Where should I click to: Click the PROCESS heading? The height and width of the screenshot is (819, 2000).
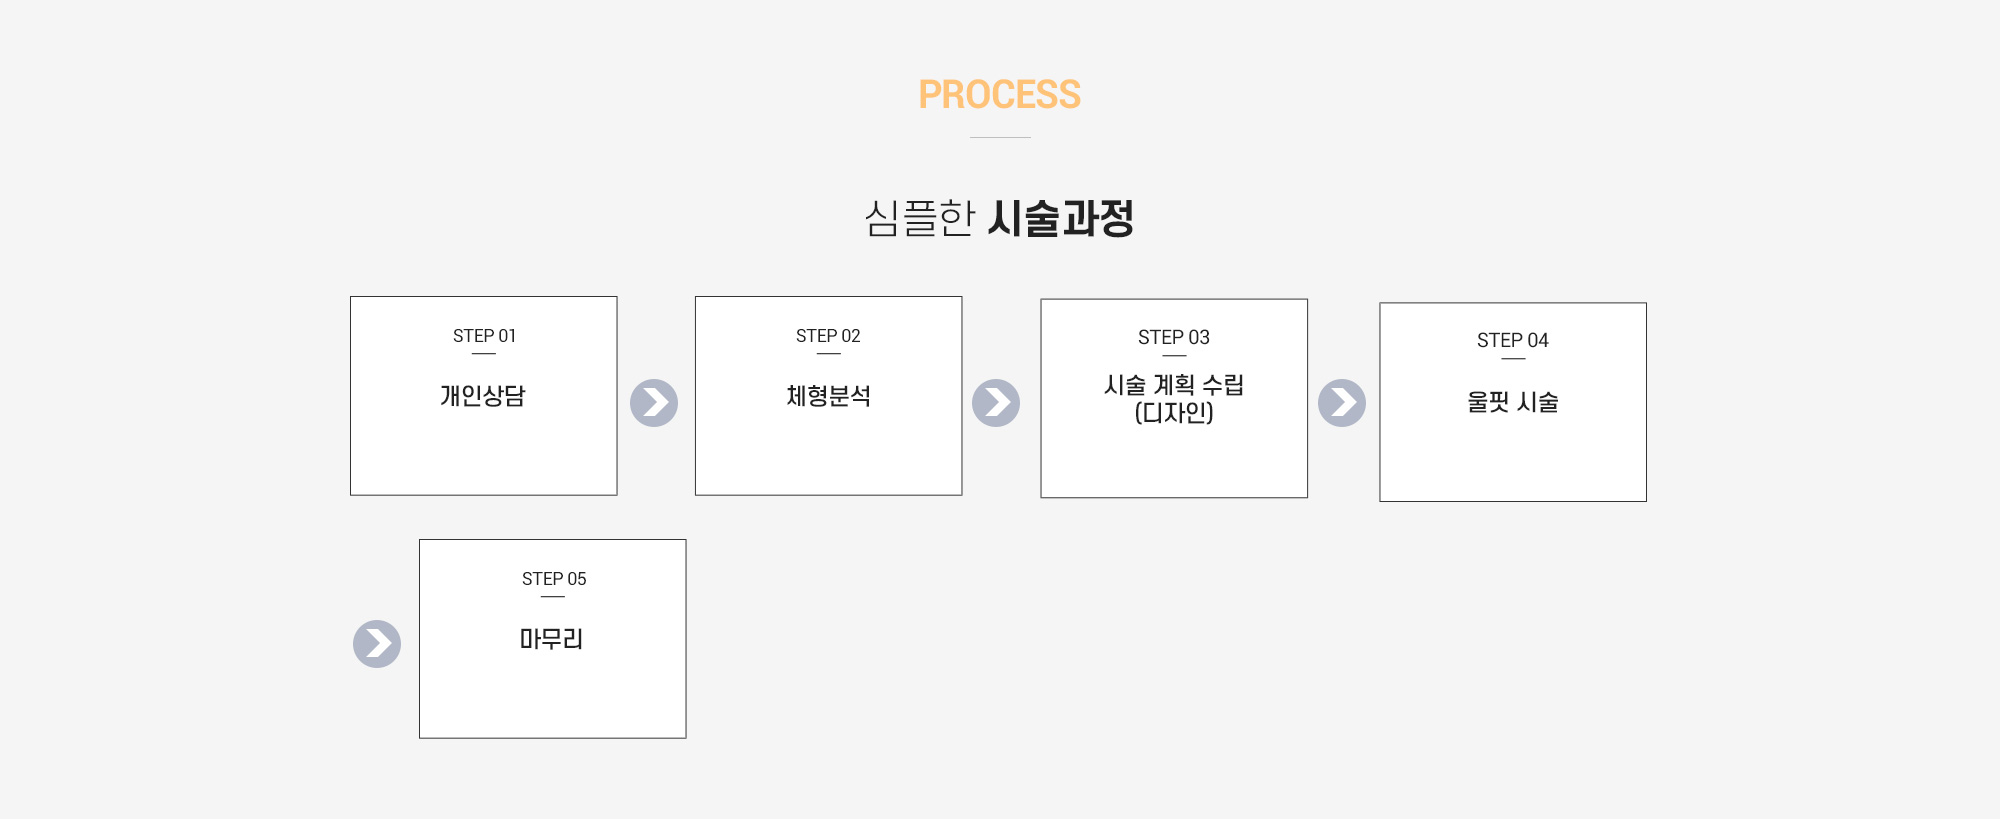pos(1000,95)
